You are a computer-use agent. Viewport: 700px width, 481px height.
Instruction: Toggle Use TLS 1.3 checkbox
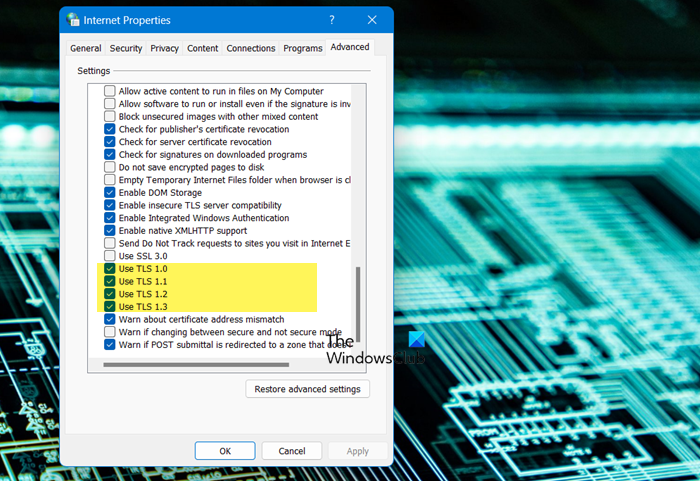[x=109, y=306]
